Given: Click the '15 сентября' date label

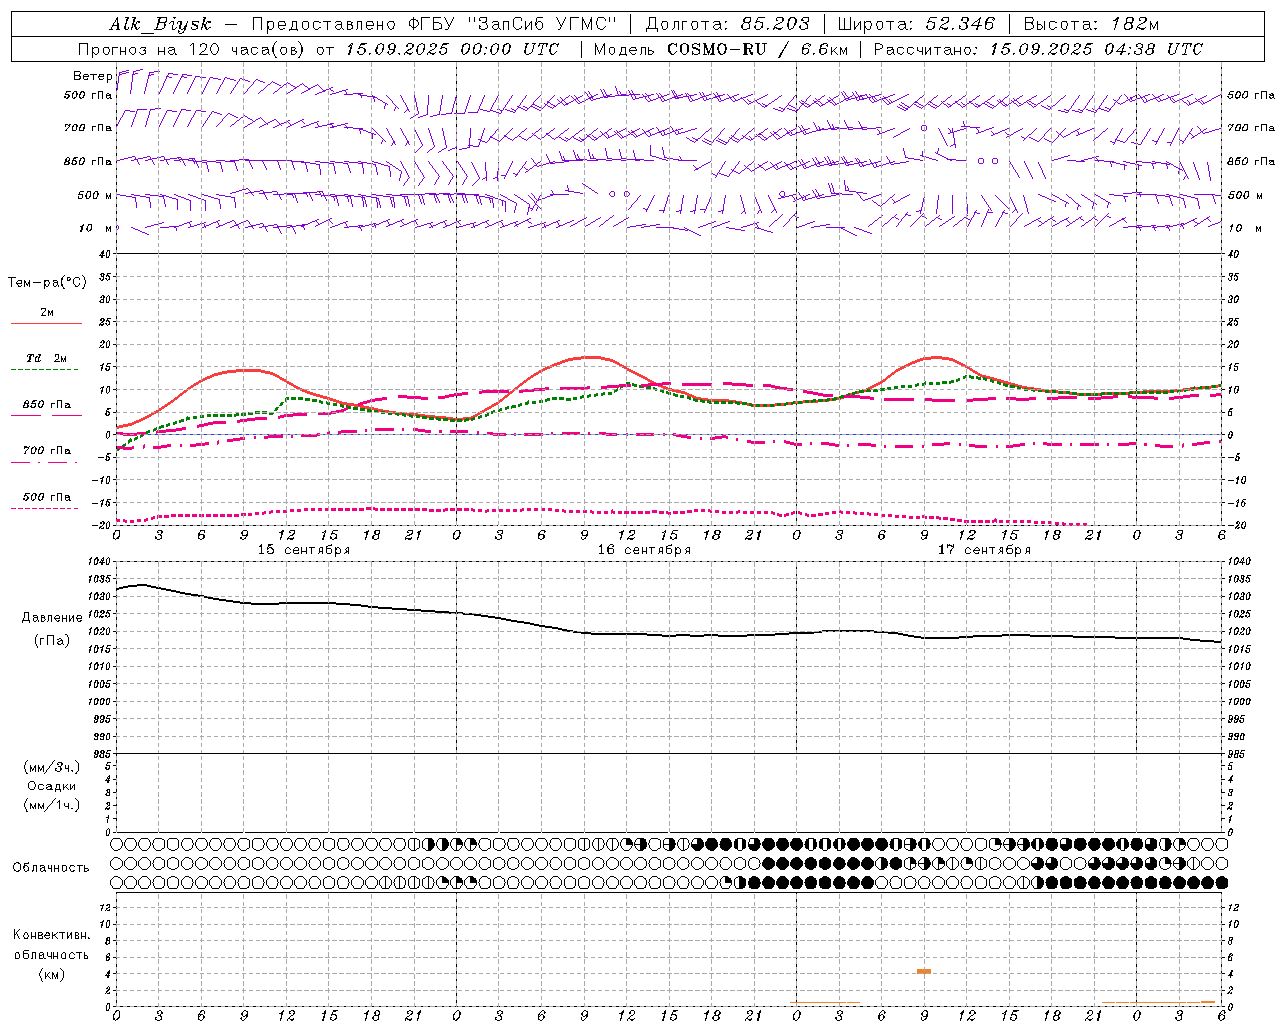Looking at the screenshot, I should tap(304, 550).
